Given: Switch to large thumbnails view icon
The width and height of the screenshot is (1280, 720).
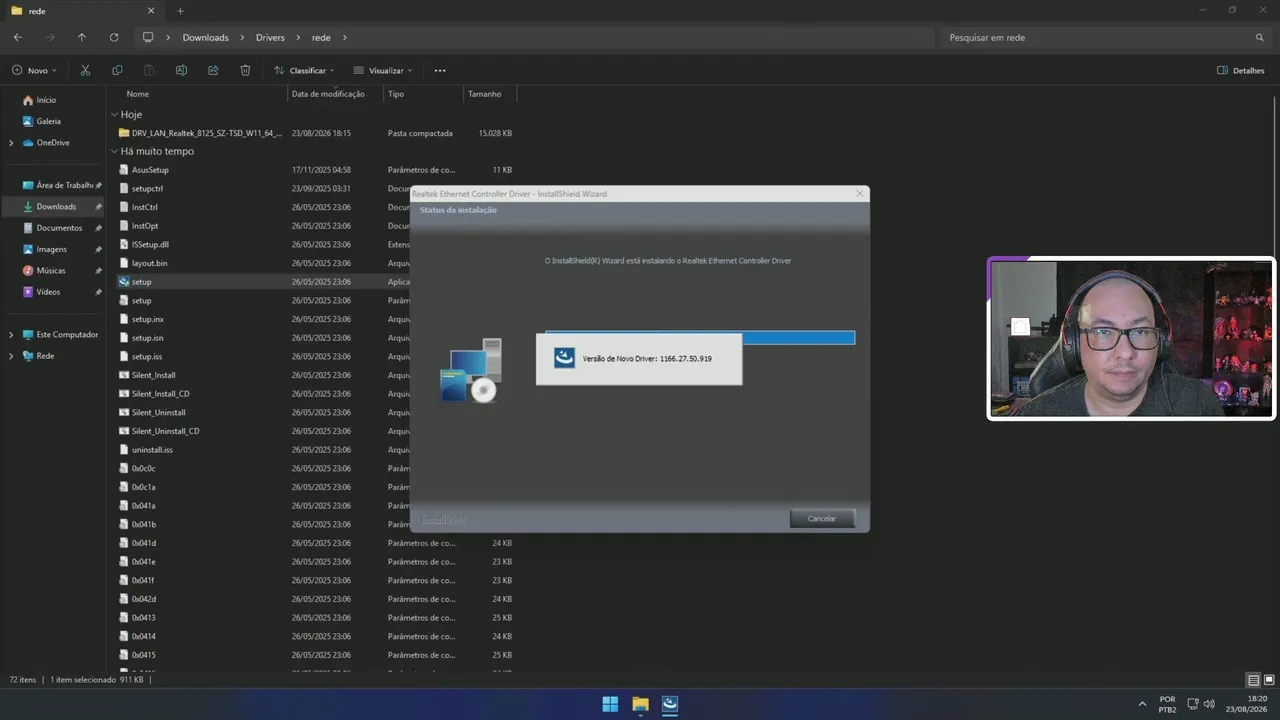Looking at the screenshot, I should (1269, 680).
